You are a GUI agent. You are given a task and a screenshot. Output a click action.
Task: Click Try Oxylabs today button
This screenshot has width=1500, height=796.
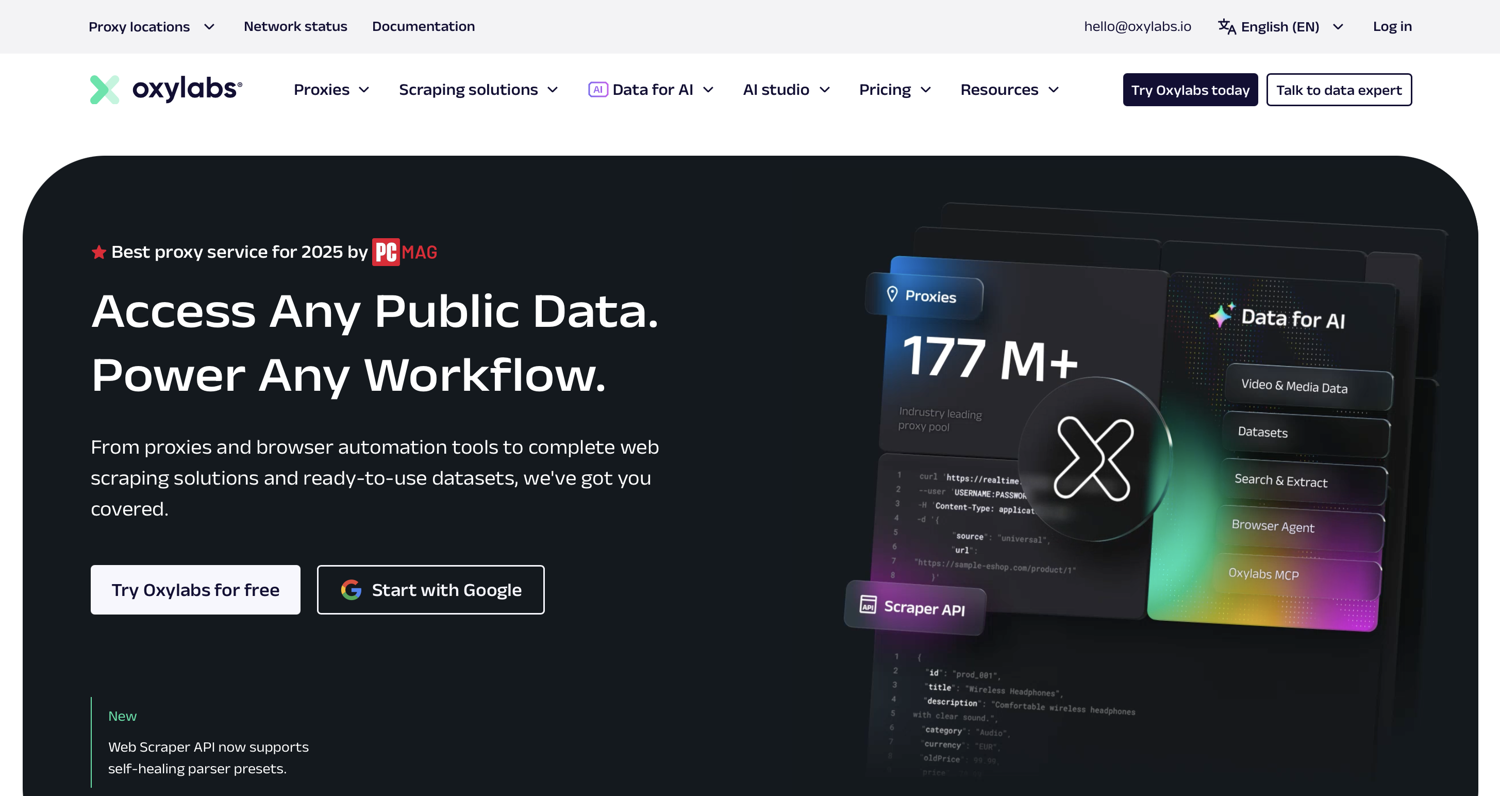[1190, 90]
